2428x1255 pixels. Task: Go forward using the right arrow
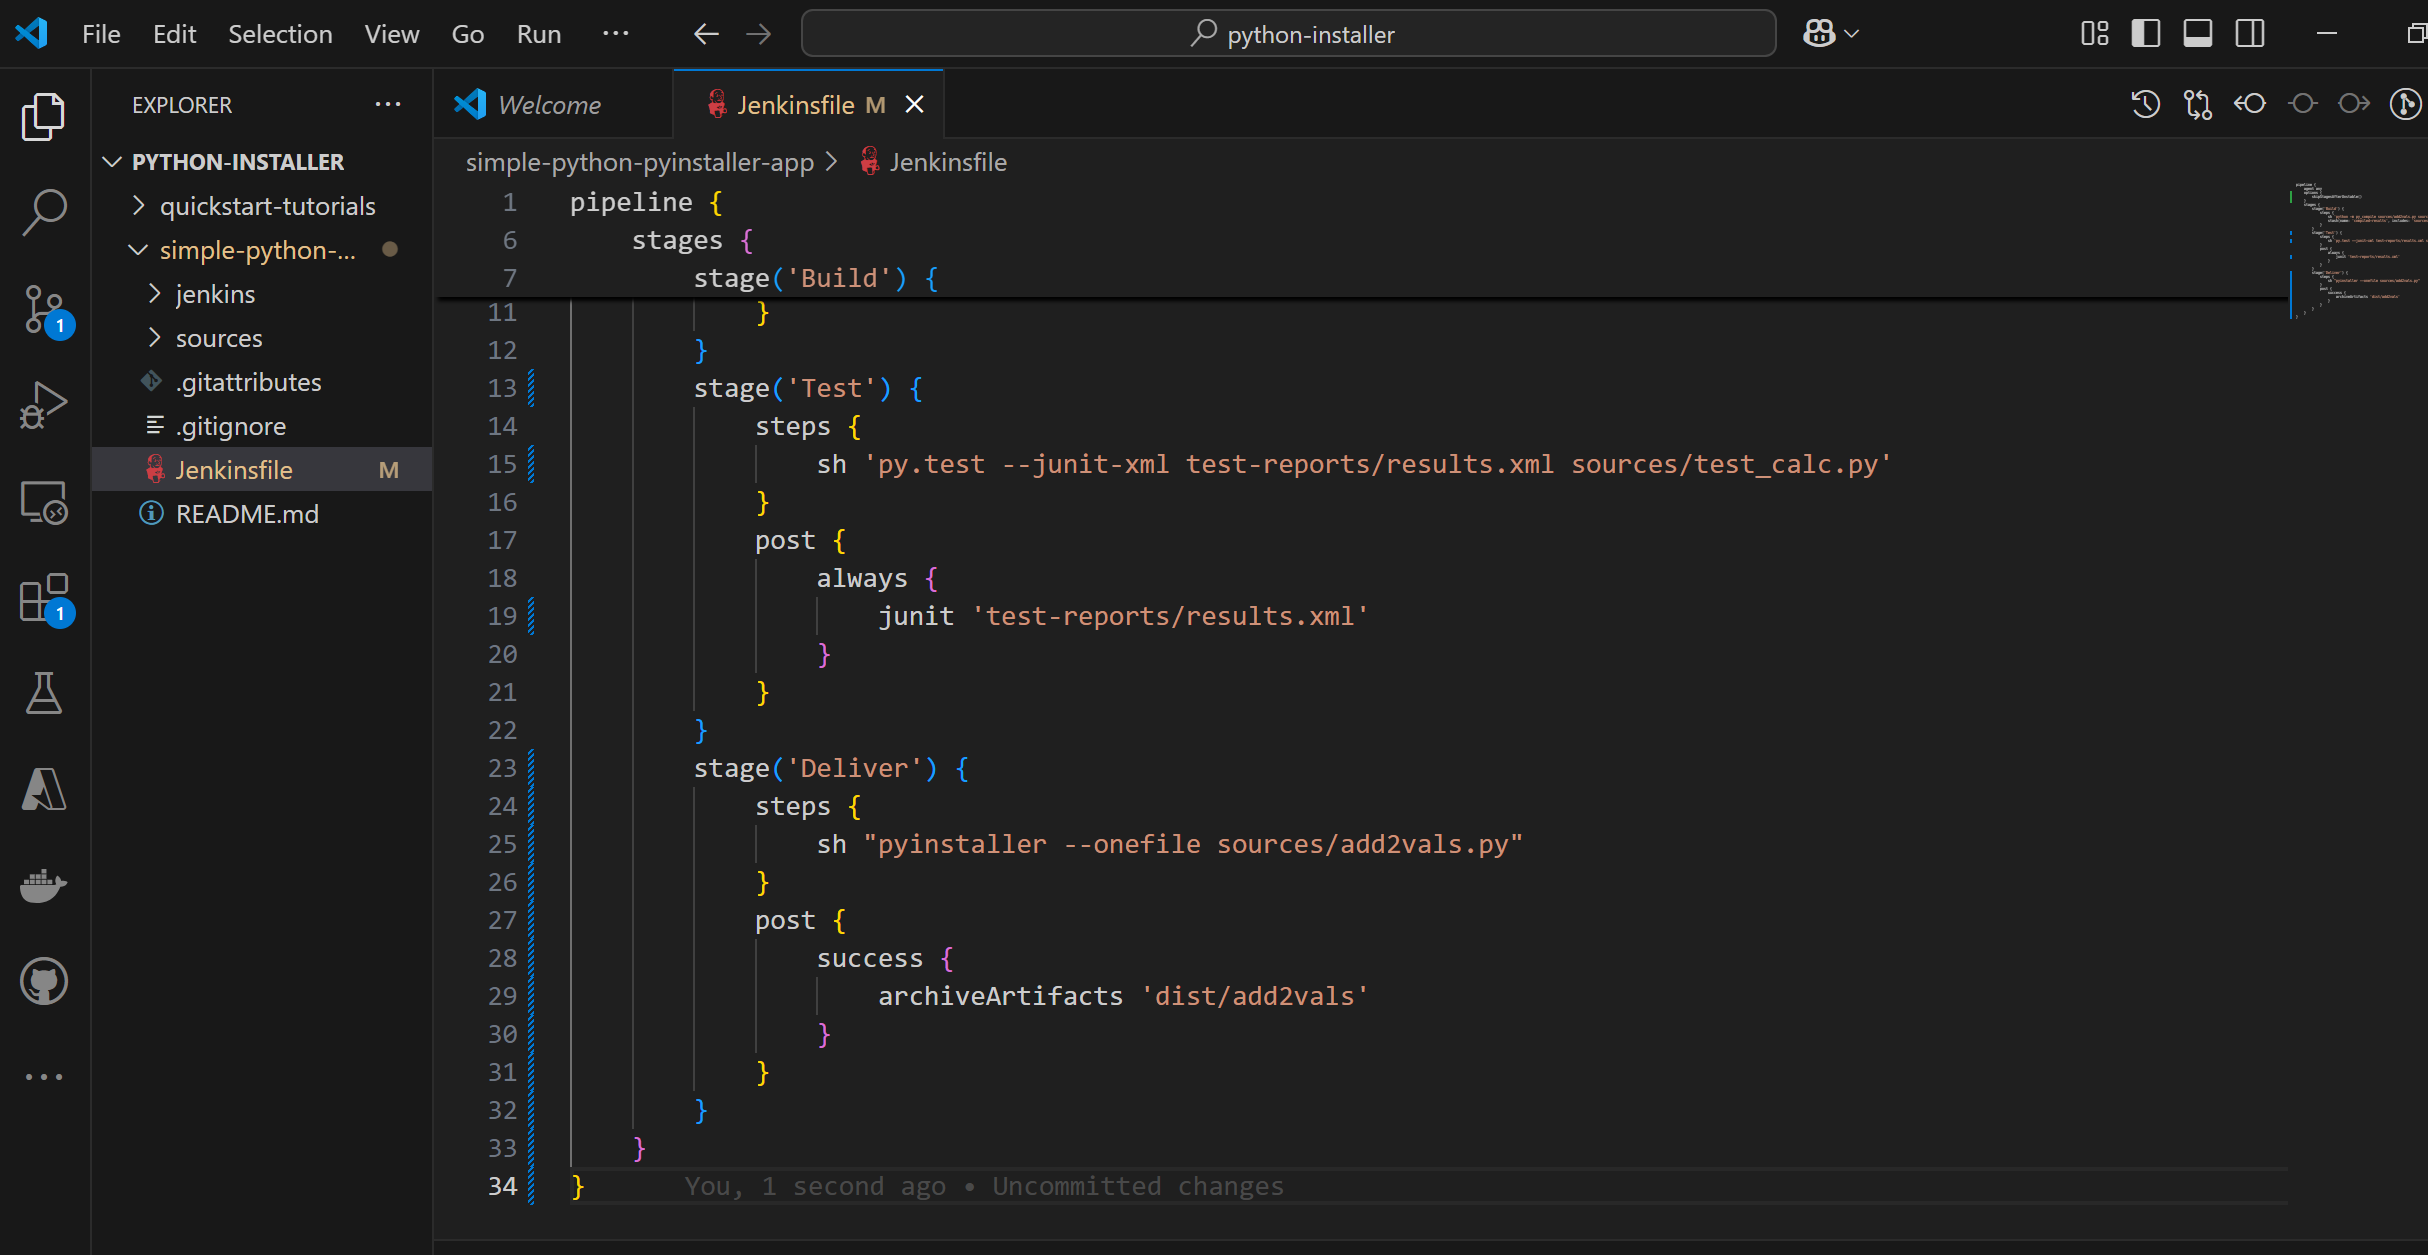click(759, 34)
